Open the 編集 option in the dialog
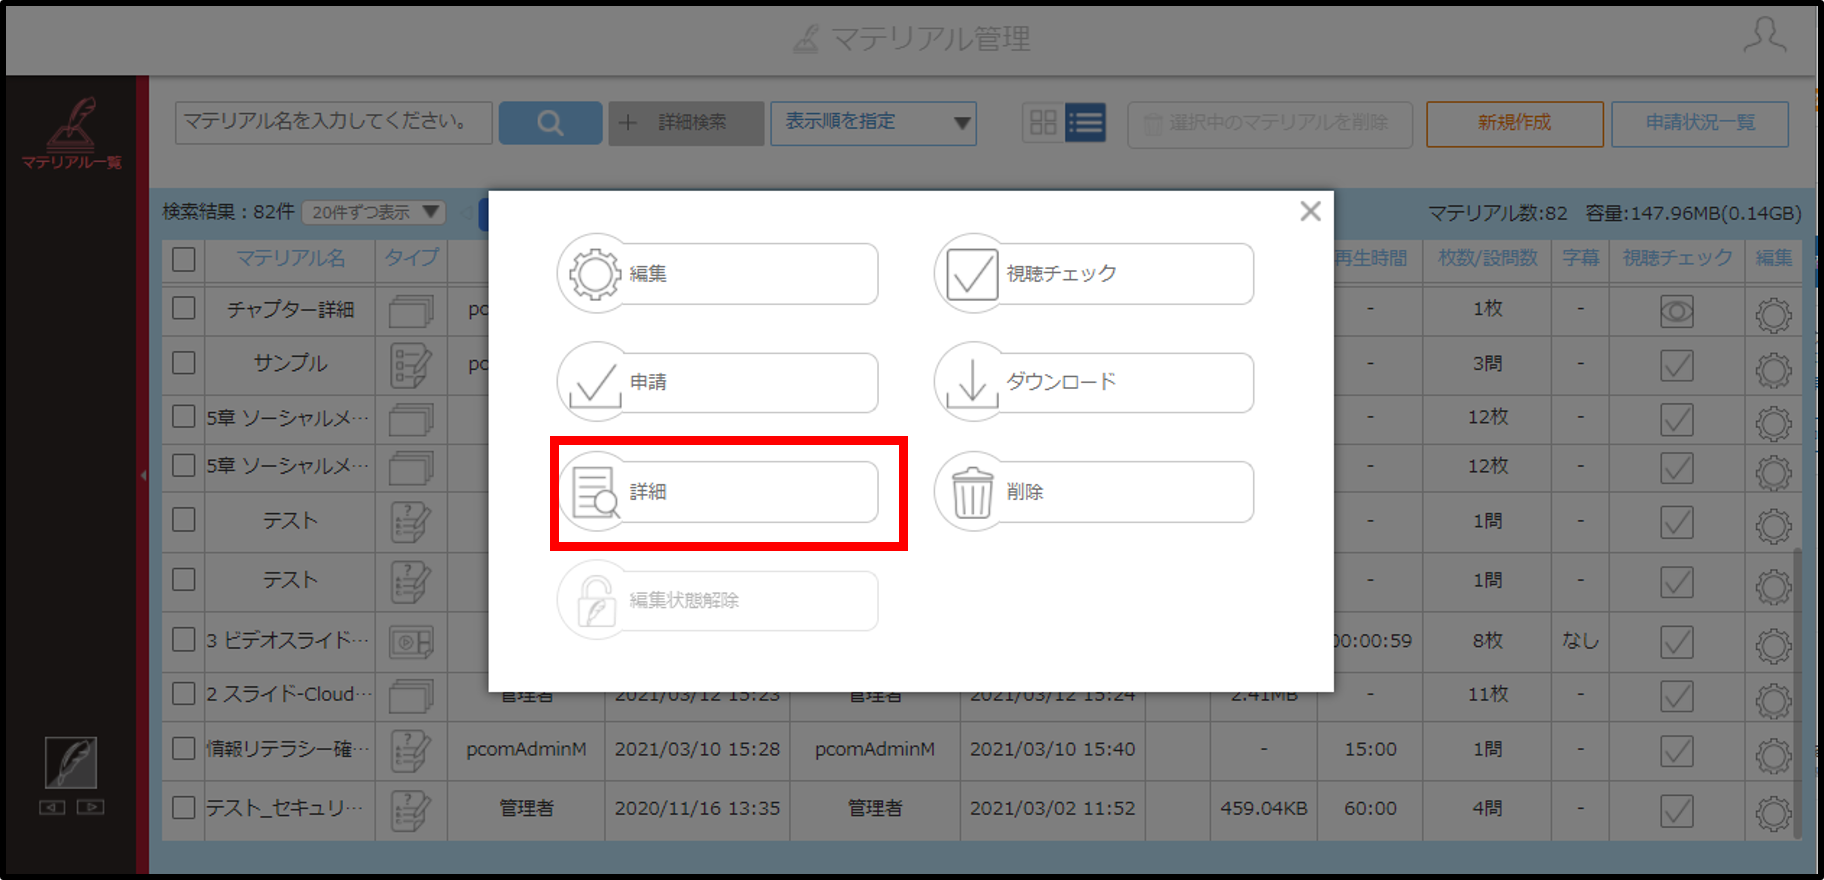Screen dimensions: 1824x880 tap(718, 273)
